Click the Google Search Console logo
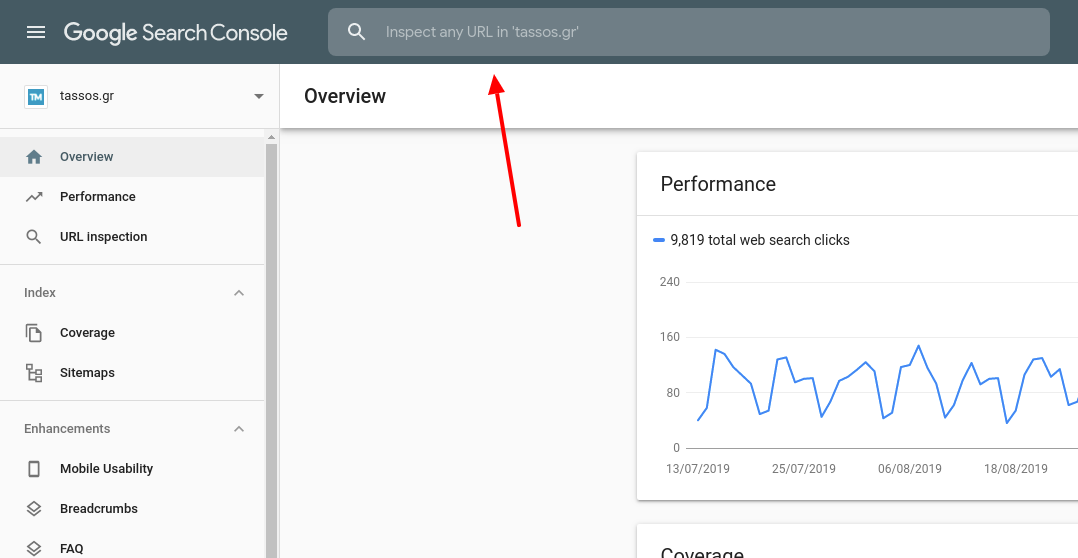 [176, 32]
